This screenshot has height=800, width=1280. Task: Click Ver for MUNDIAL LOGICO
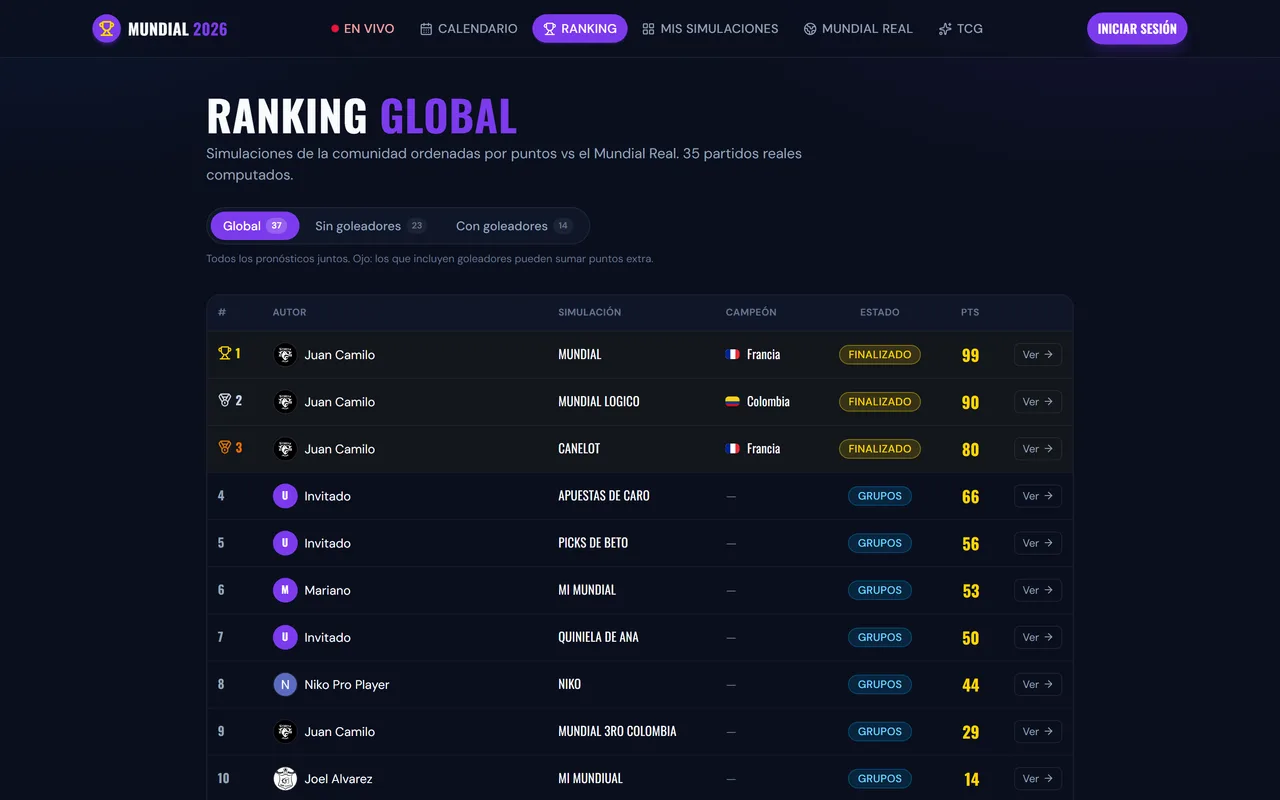[1038, 402]
